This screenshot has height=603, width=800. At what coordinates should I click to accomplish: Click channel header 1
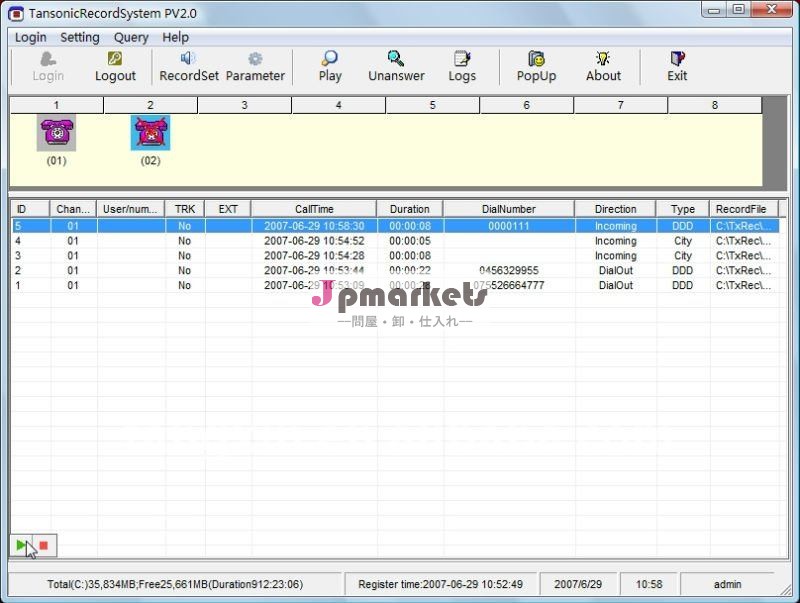pos(57,105)
